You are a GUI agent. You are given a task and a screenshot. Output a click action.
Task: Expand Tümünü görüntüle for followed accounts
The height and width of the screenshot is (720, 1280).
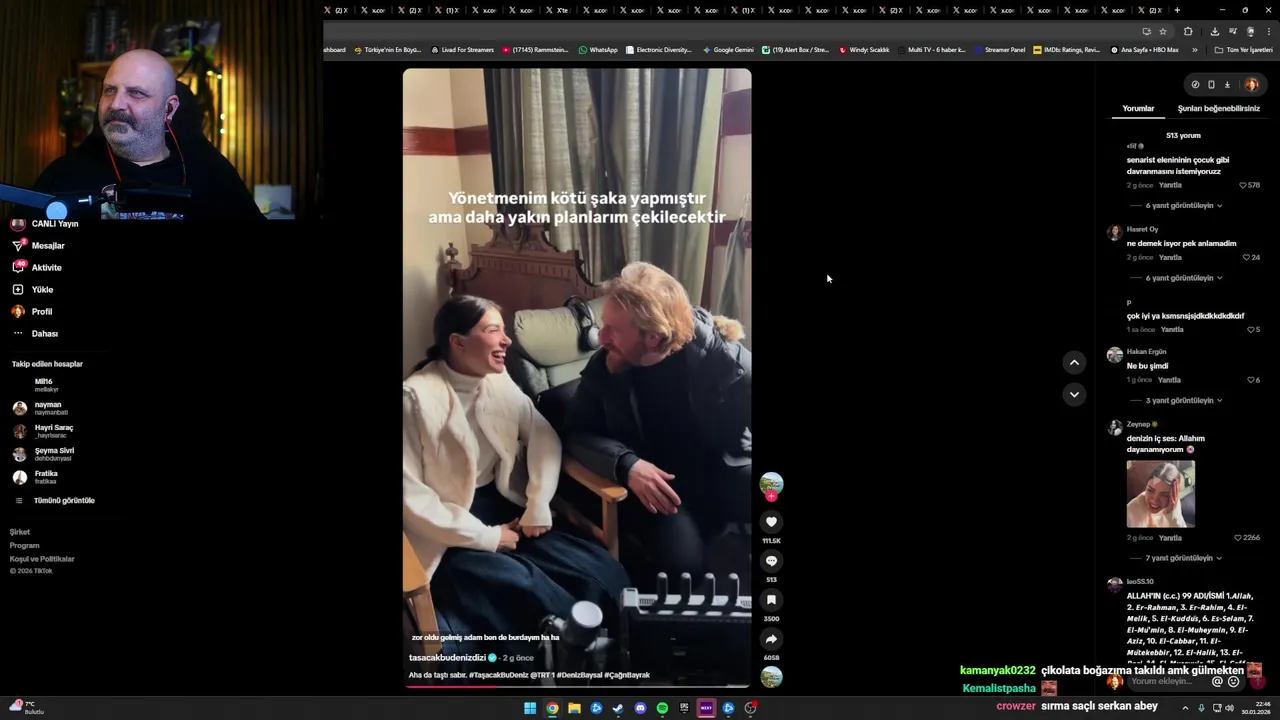tap(55, 500)
